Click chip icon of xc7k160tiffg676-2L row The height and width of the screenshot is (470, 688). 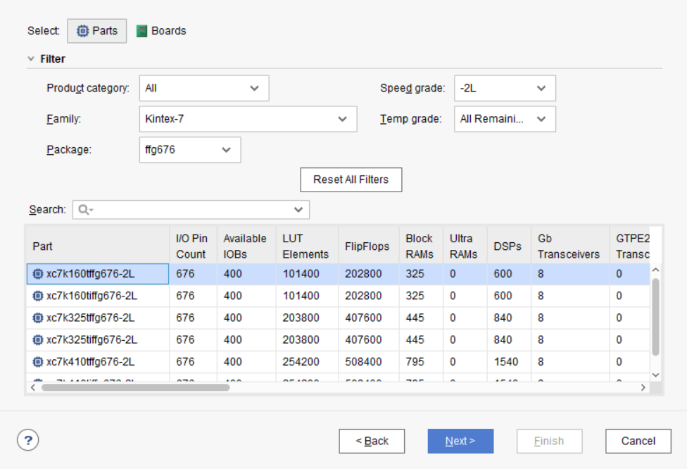click(38, 295)
